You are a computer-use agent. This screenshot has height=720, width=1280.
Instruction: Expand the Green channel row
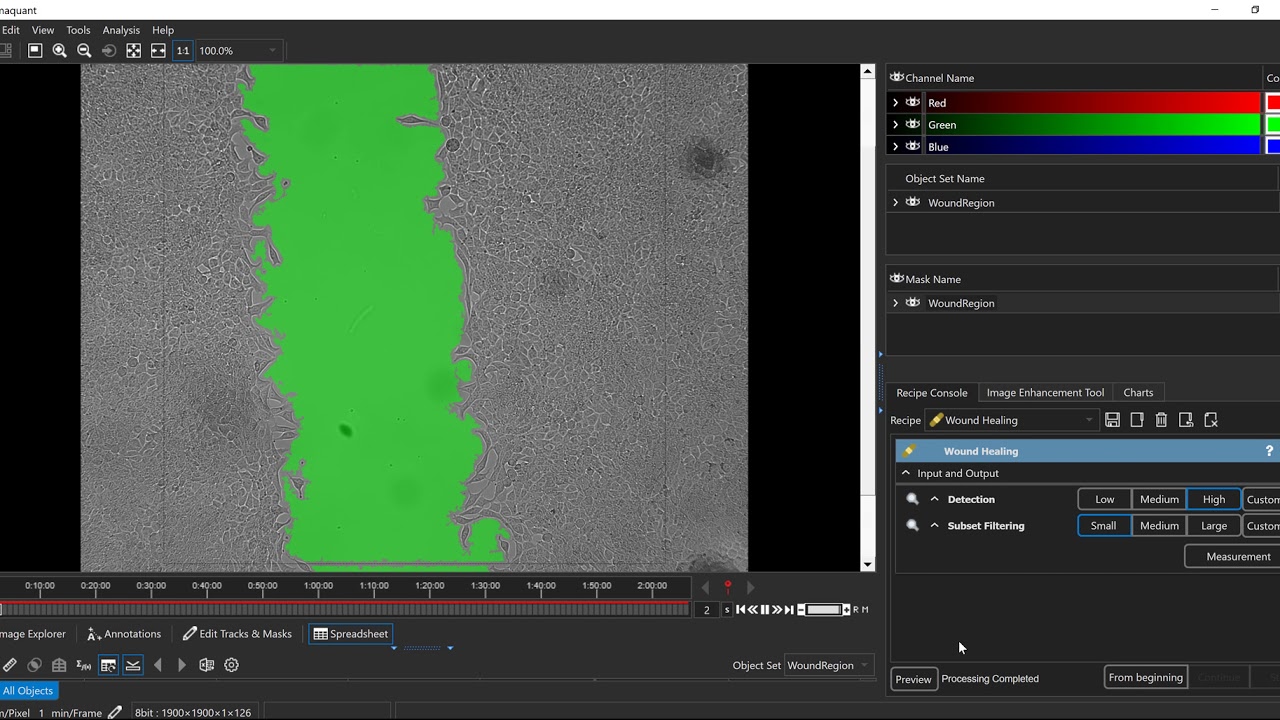pyautogui.click(x=895, y=124)
